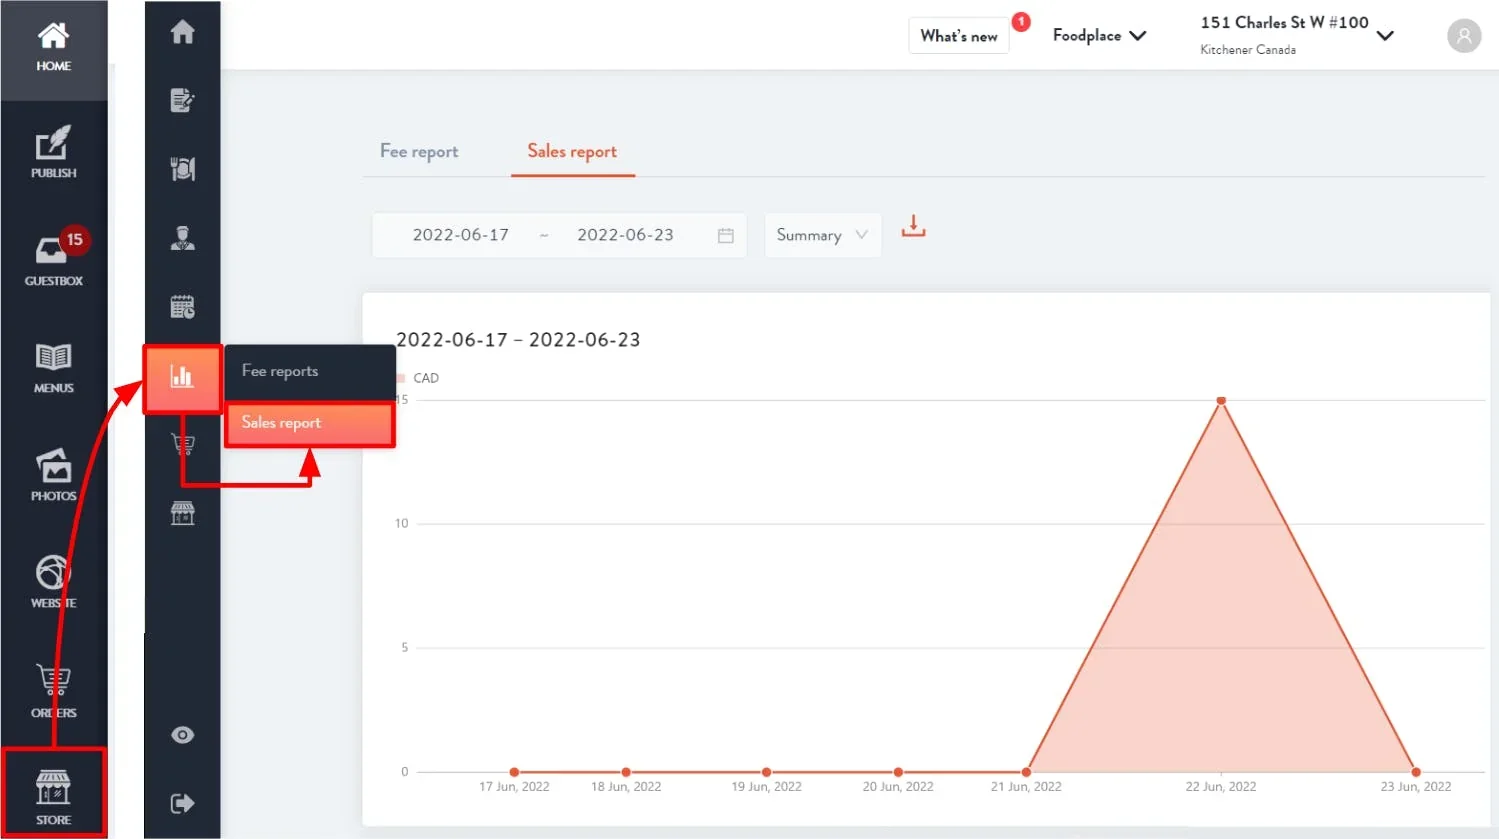
Task: Open the PHOTOS section
Action: 54,475
